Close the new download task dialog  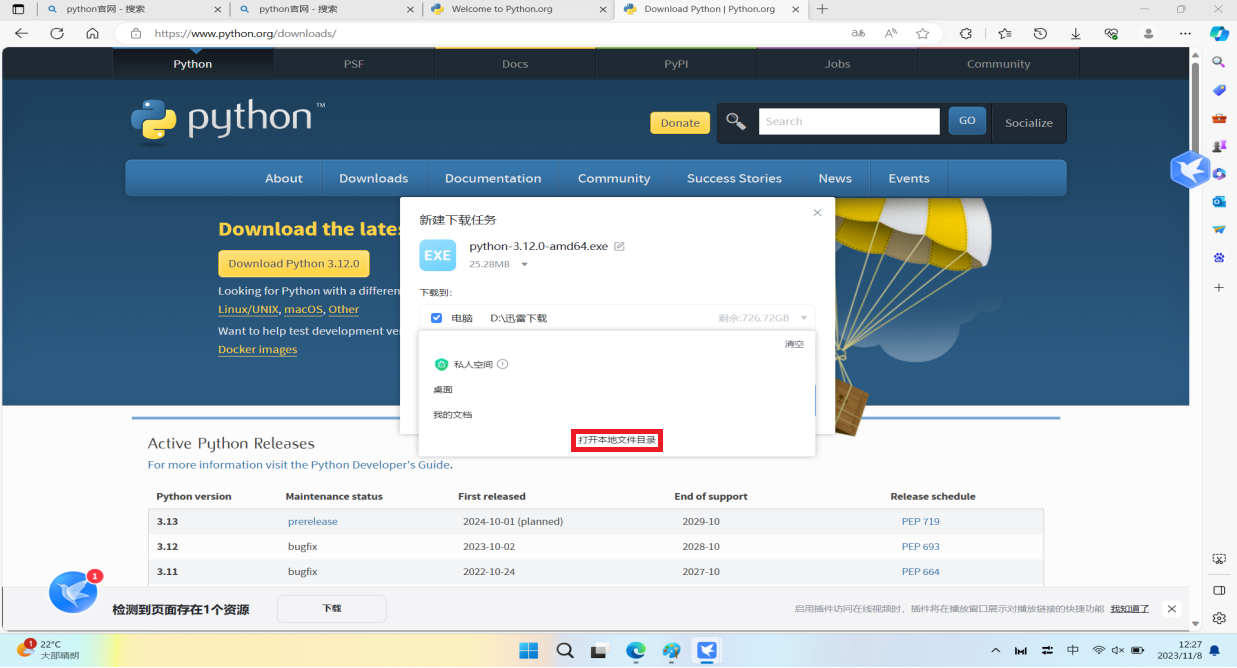click(x=817, y=213)
